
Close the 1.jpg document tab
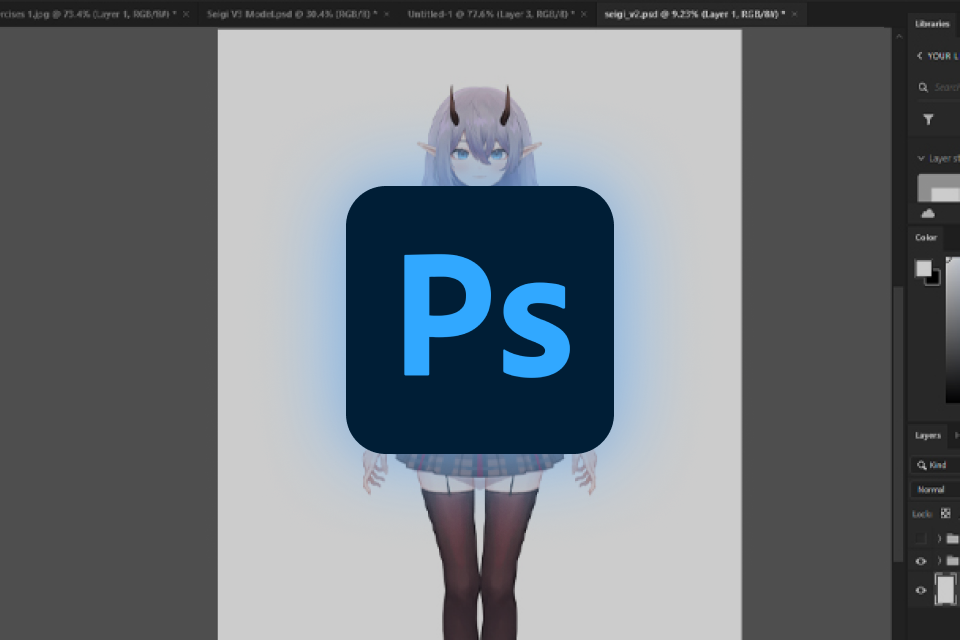click(186, 14)
